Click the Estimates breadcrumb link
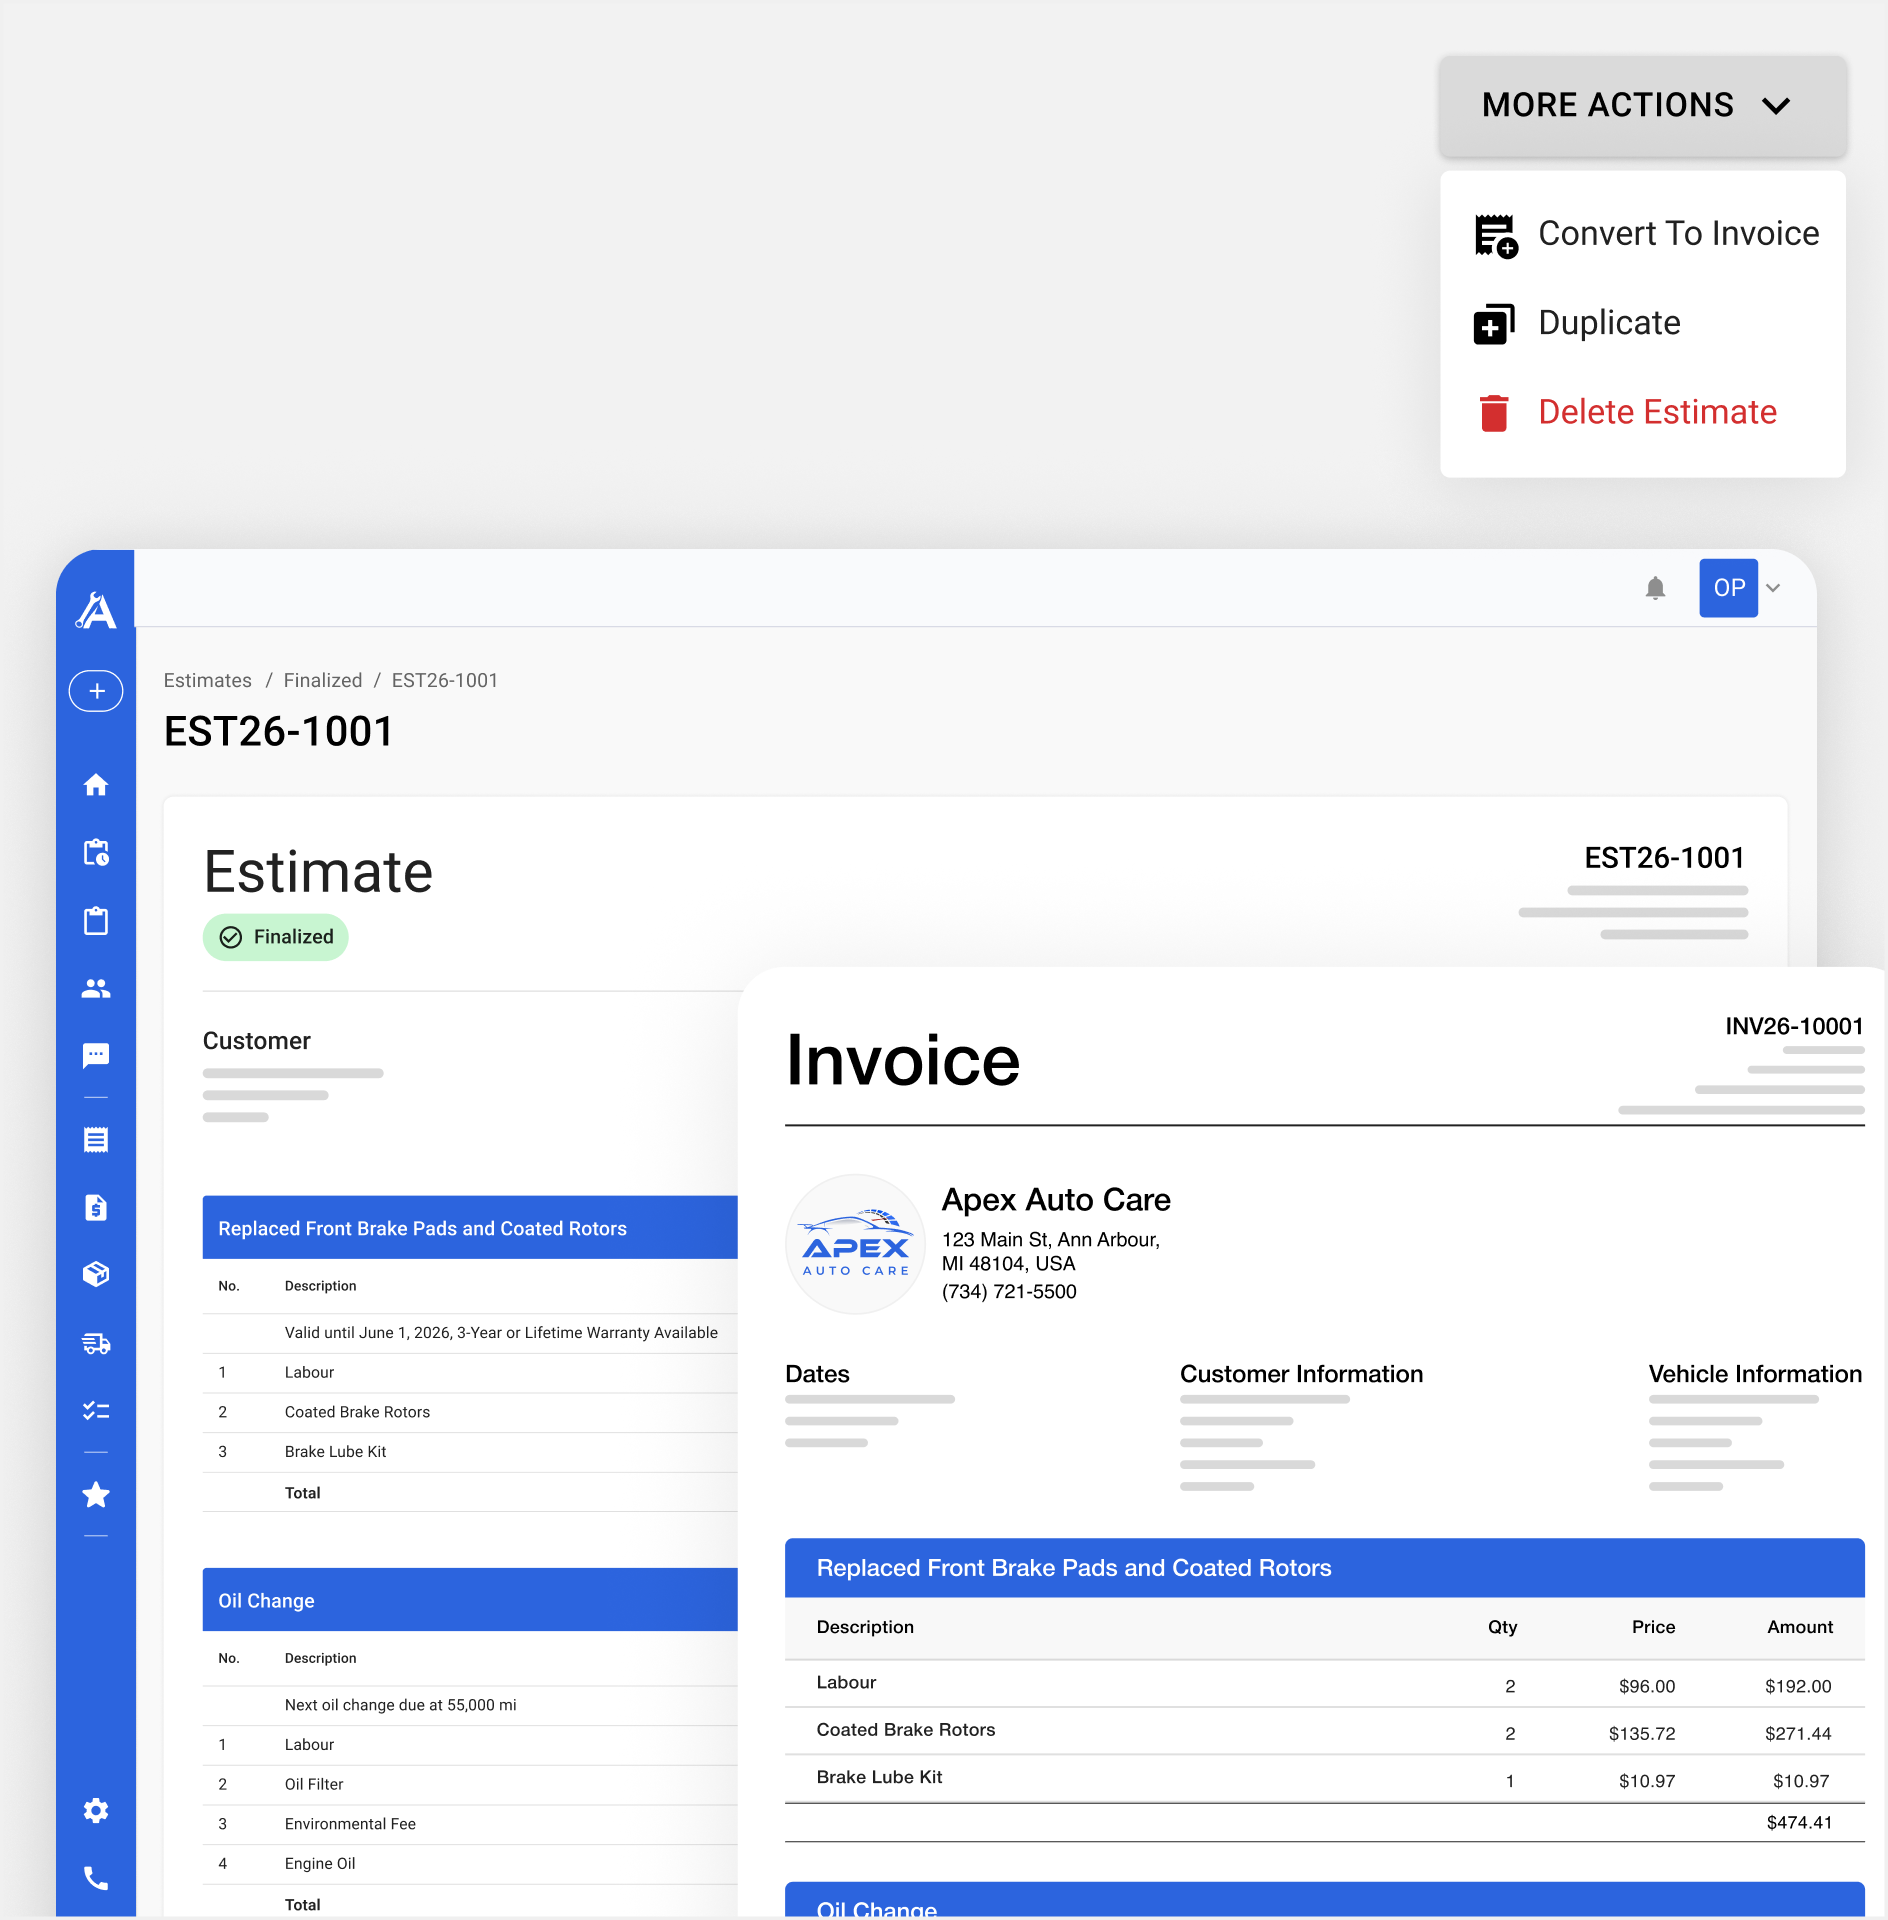The height and width of the screenshot is (1920, 1888). click(x=208, y=681)
